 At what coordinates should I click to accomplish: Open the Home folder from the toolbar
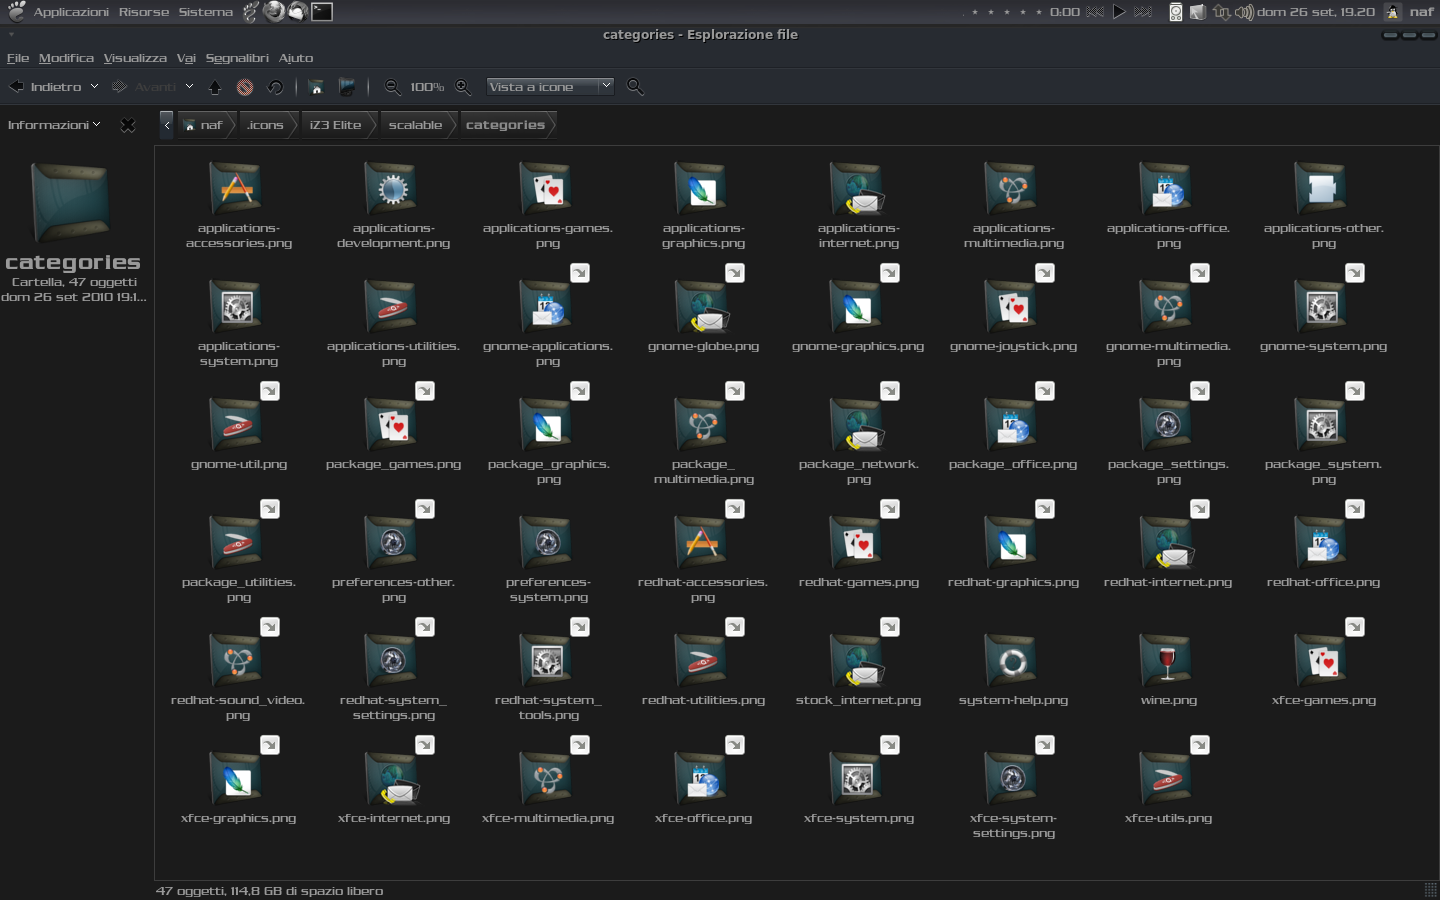tap(316, 87)
